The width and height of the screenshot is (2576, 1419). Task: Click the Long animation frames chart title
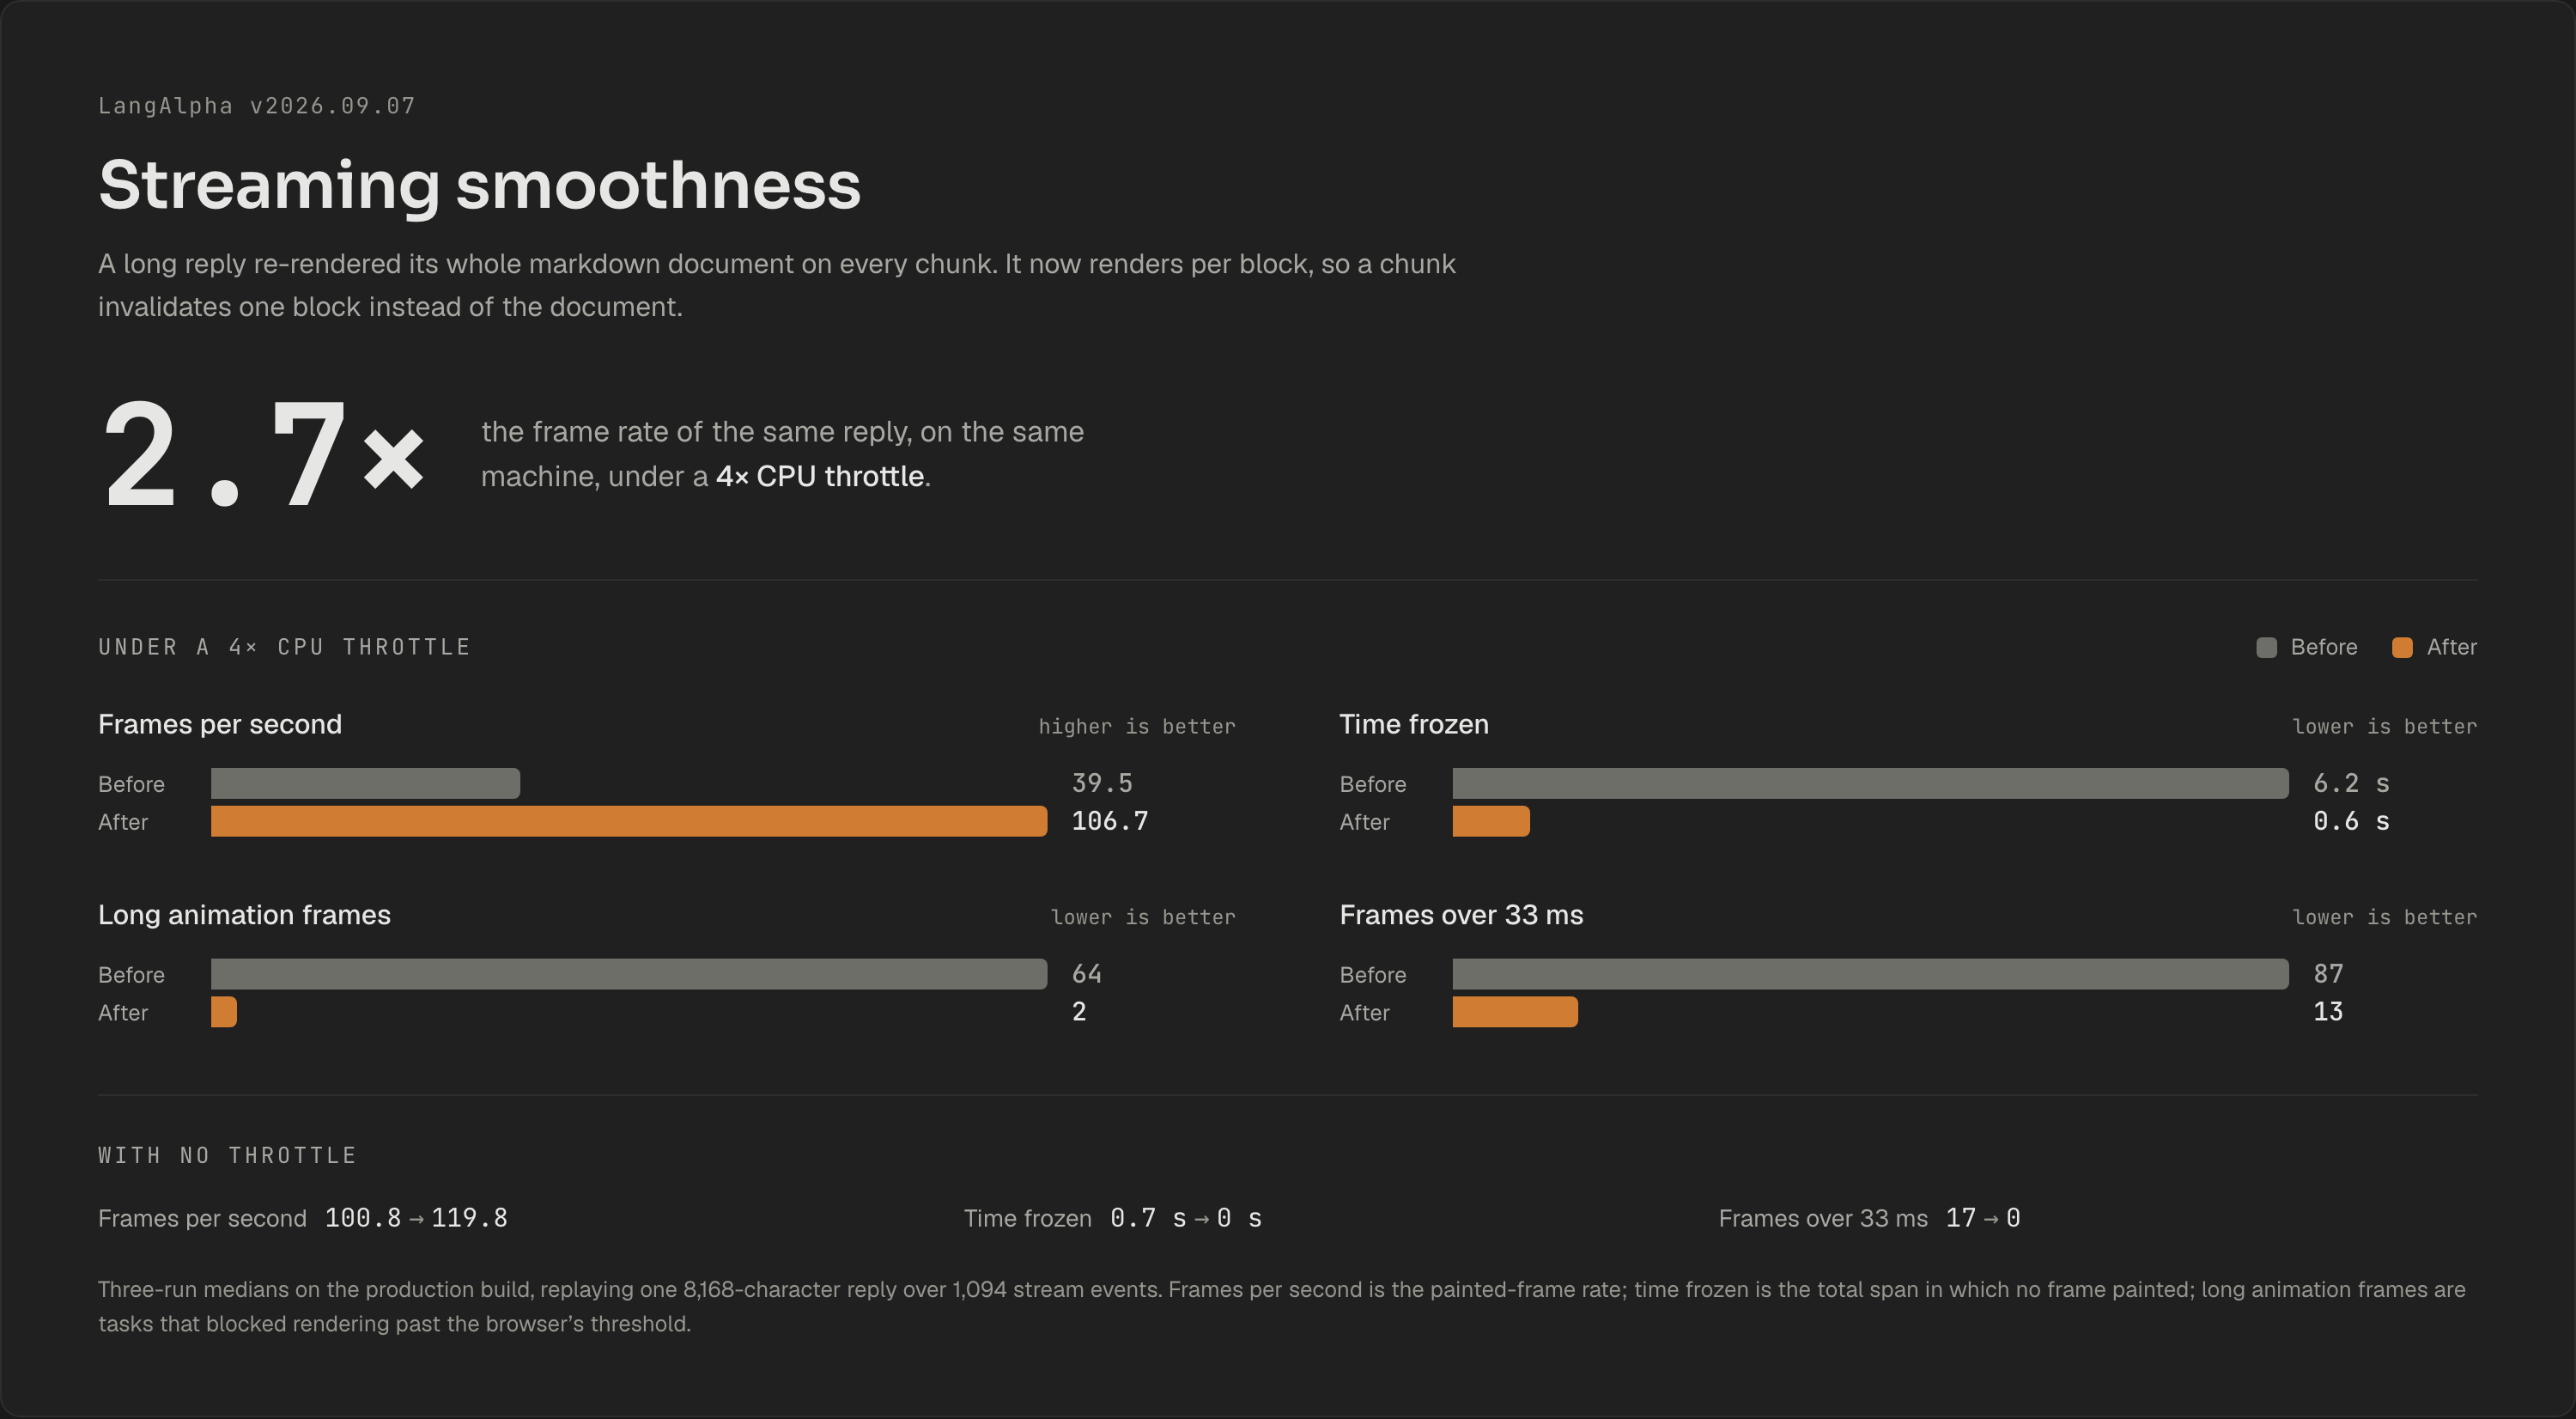coord(244,915)
